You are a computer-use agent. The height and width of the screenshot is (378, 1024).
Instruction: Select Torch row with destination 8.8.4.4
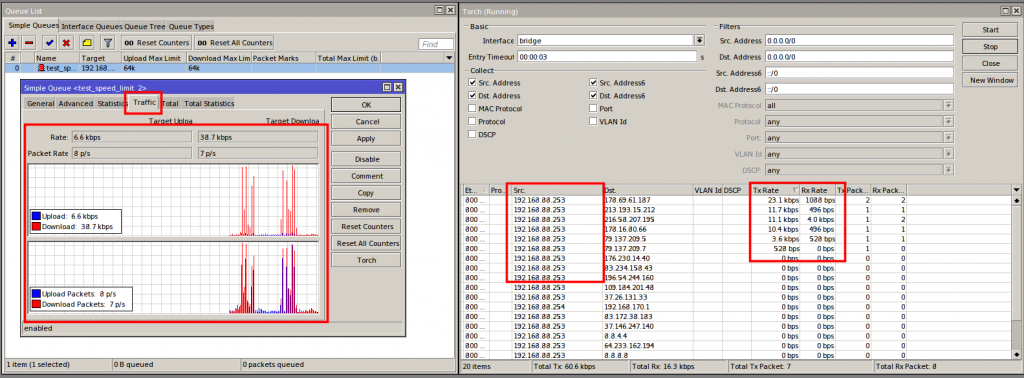tap(737, 336)
